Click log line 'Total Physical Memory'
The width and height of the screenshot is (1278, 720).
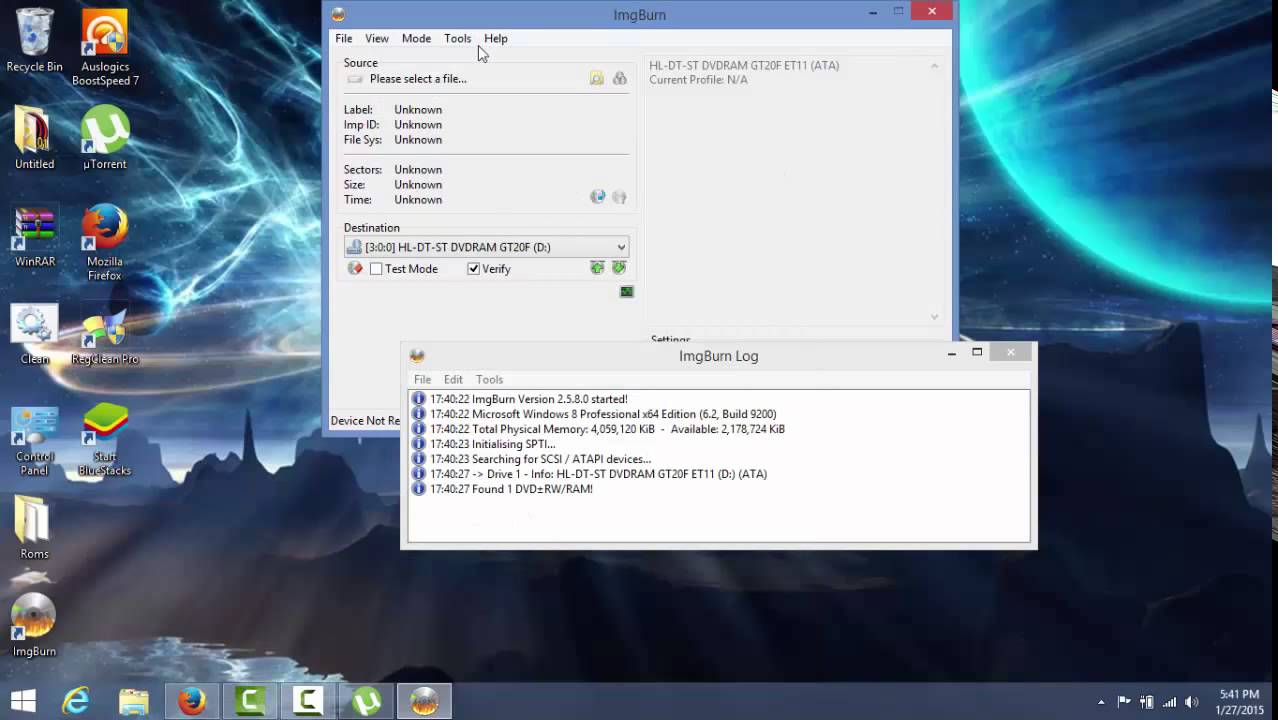point(607,429)
